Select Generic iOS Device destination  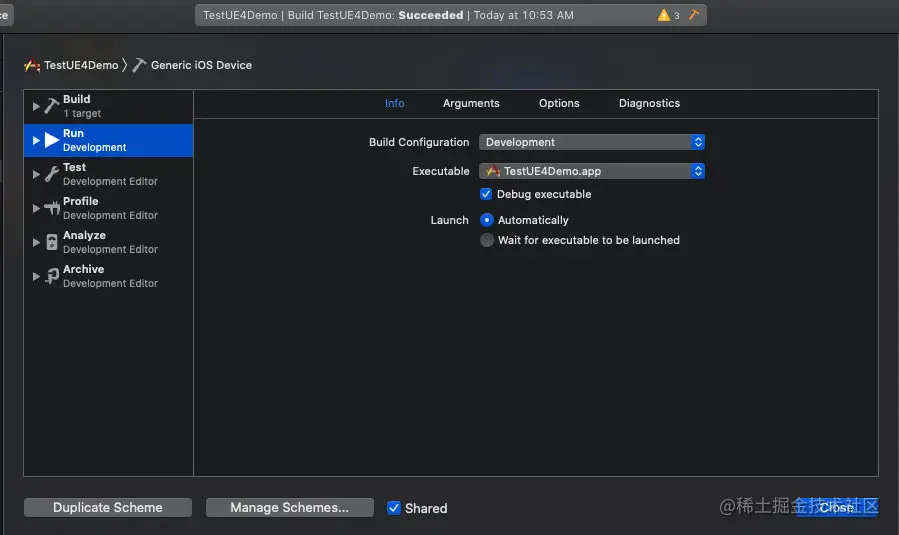[200, 65]
